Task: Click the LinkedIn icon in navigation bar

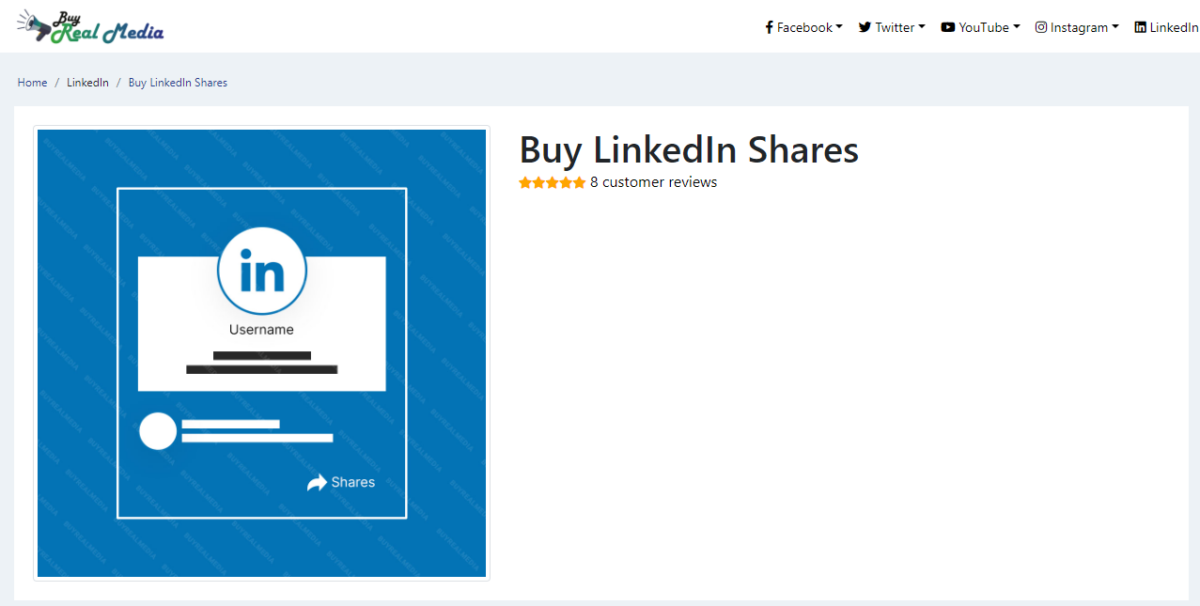Action: pyautogui.click(x=1140, y=28)
